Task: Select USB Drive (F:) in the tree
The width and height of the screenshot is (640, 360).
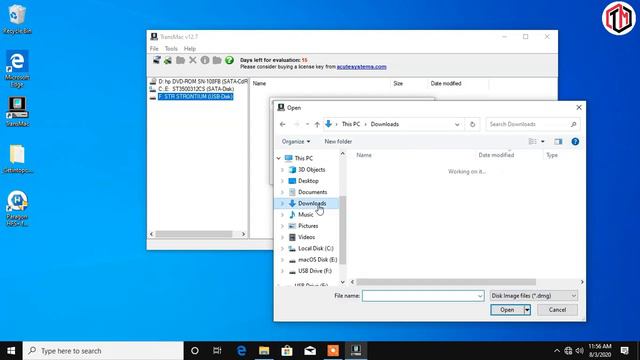Action: 315,271
